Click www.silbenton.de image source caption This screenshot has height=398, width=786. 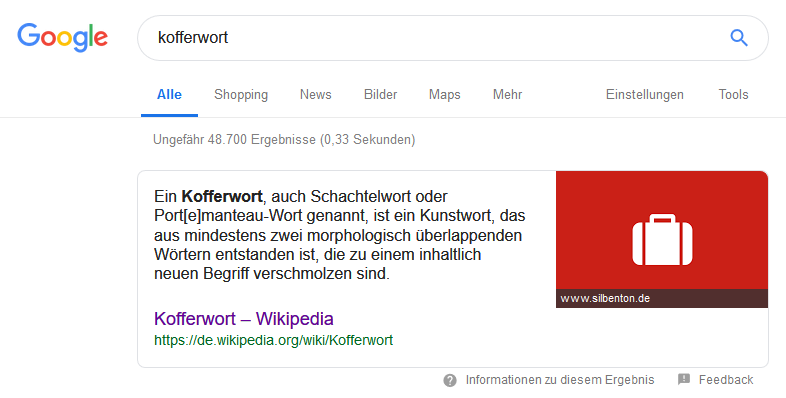[605, 299]
